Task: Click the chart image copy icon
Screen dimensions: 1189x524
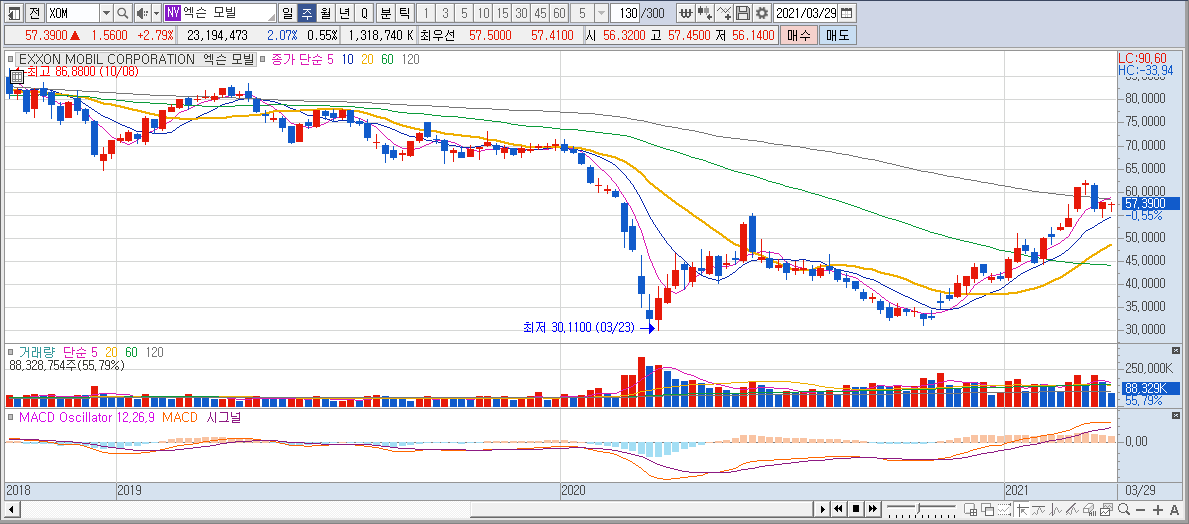Action: point(1107,509)
